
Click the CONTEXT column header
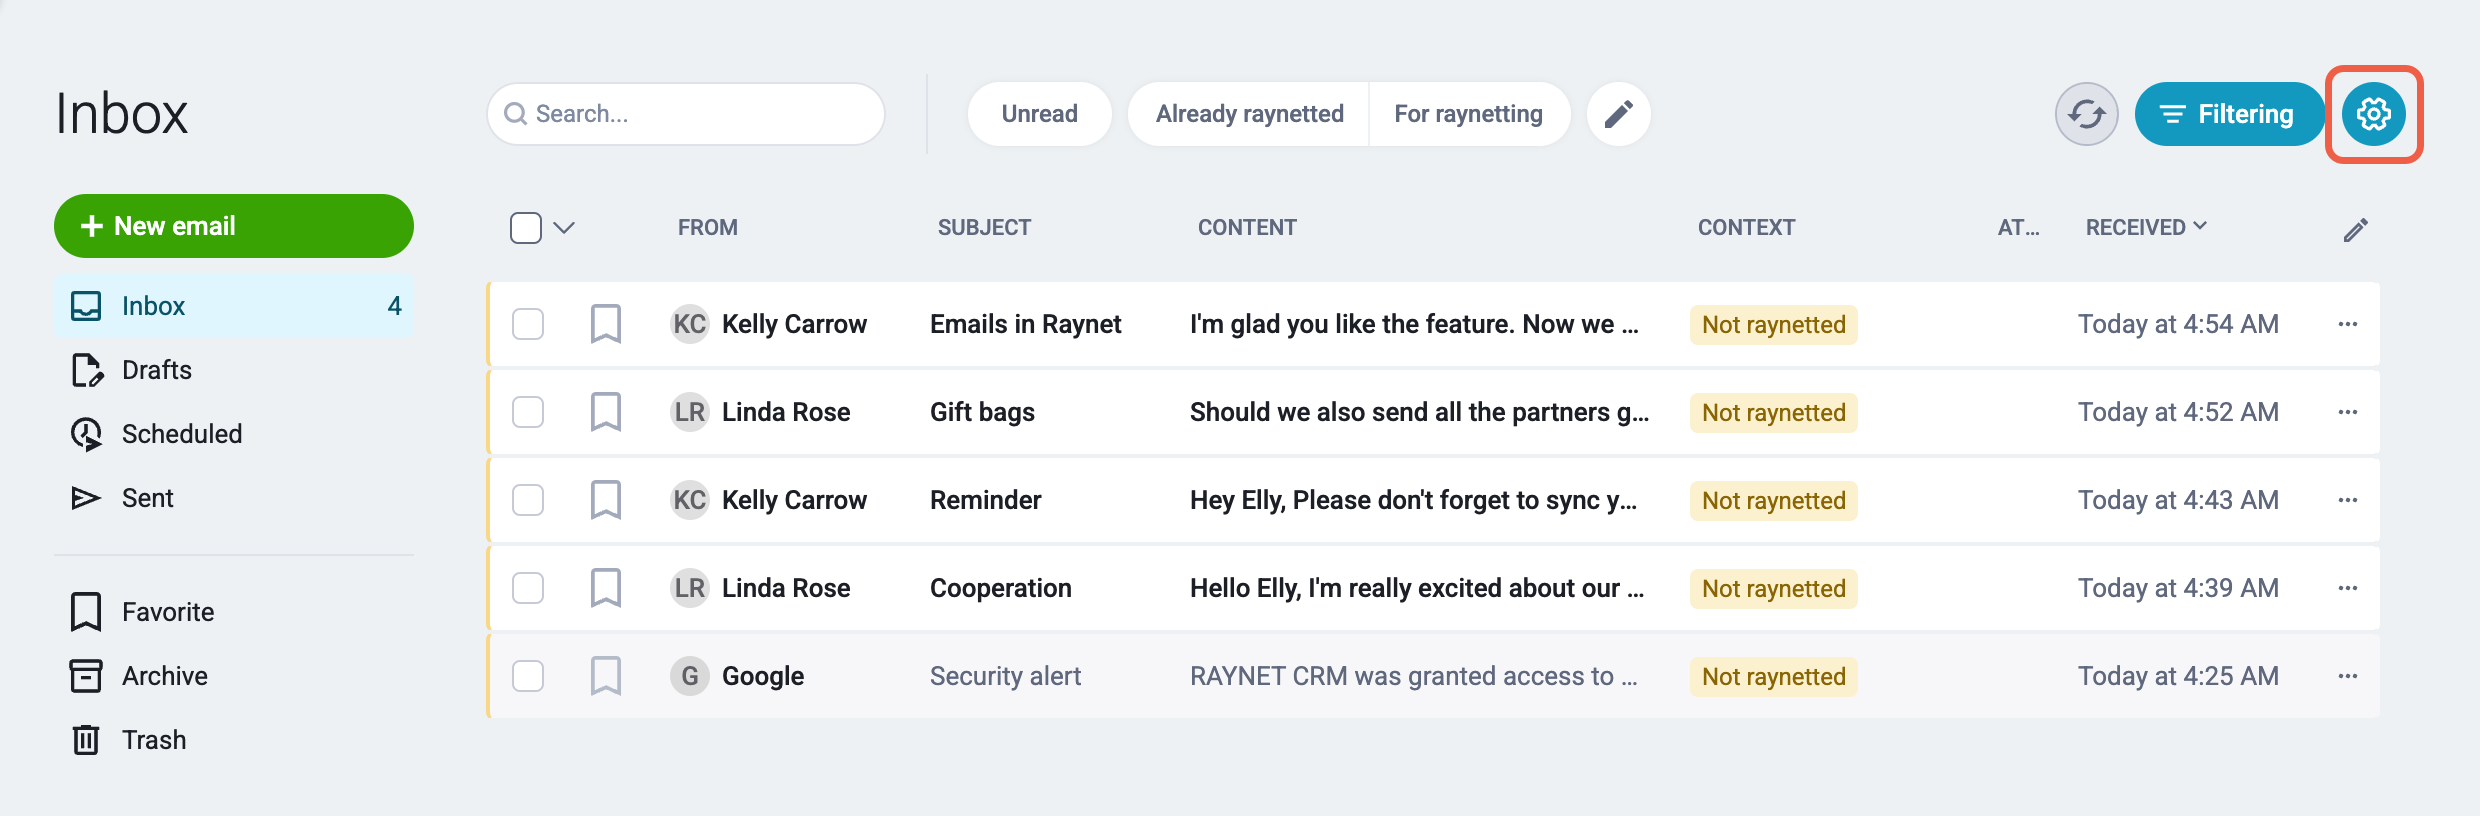point(1746,228)
